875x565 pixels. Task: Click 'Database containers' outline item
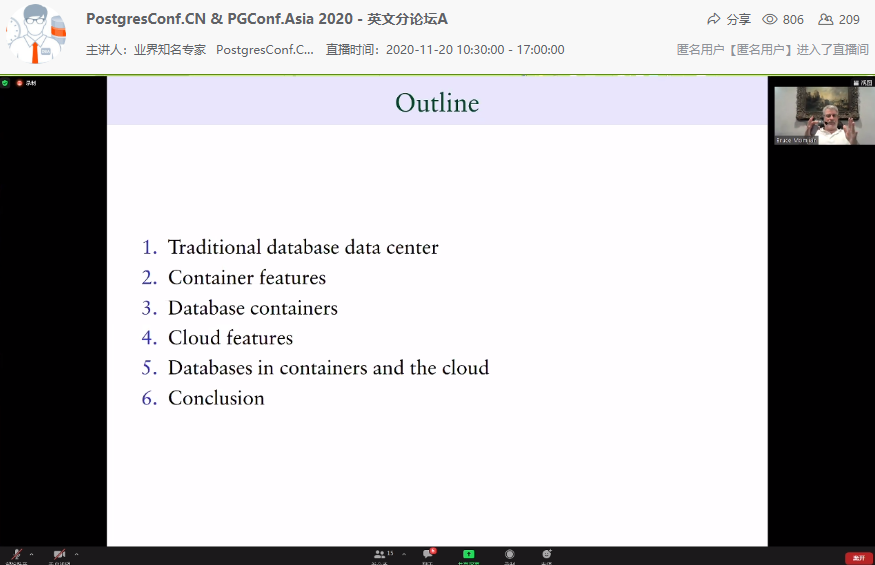pyautogui.click(x=253, y=308)
